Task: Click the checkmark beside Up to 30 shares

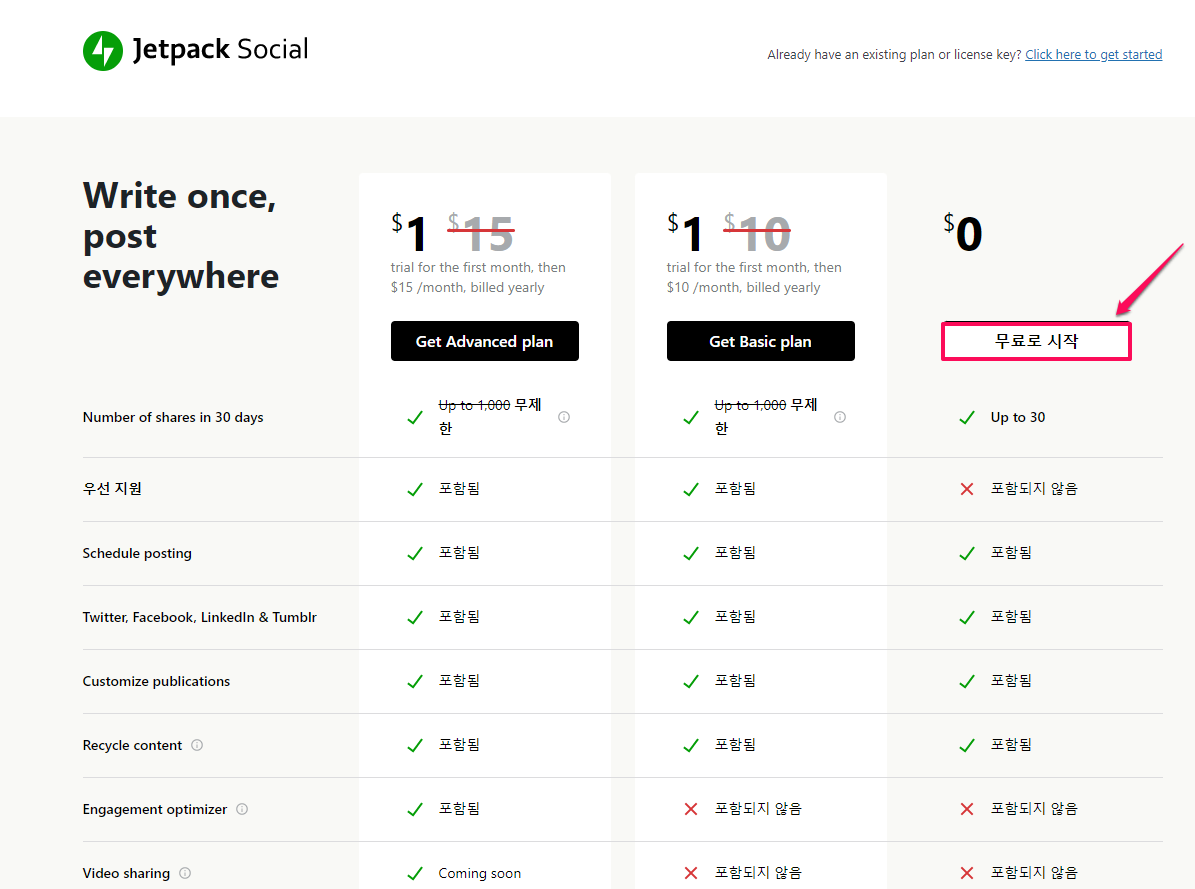Action: [x=966, y=417]
